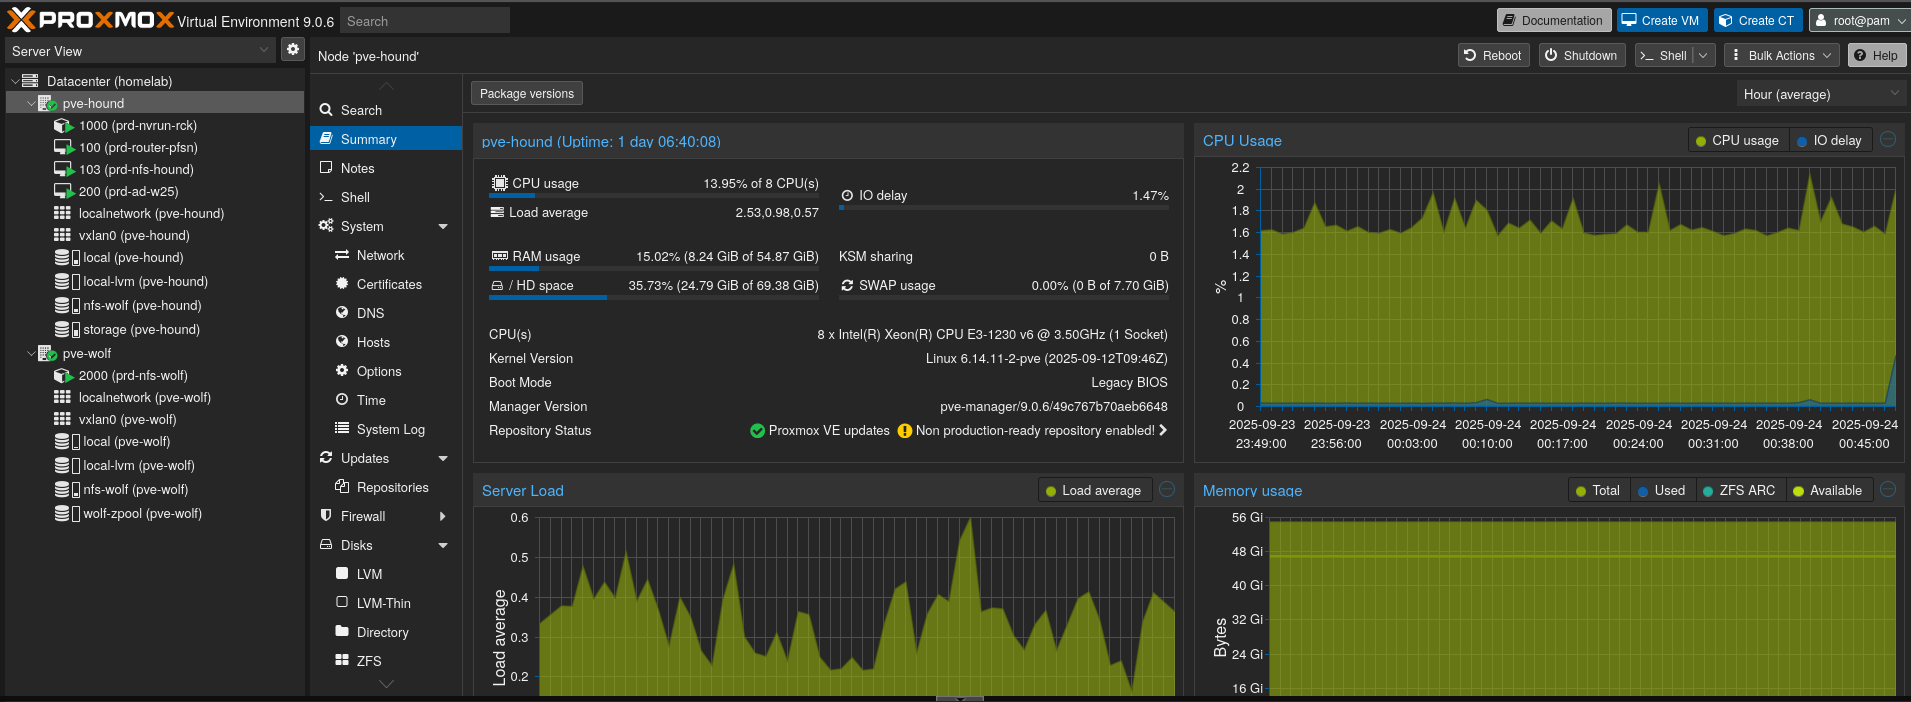
Task: Collapse the pve-wolf node tree
Action: point(30,354)
